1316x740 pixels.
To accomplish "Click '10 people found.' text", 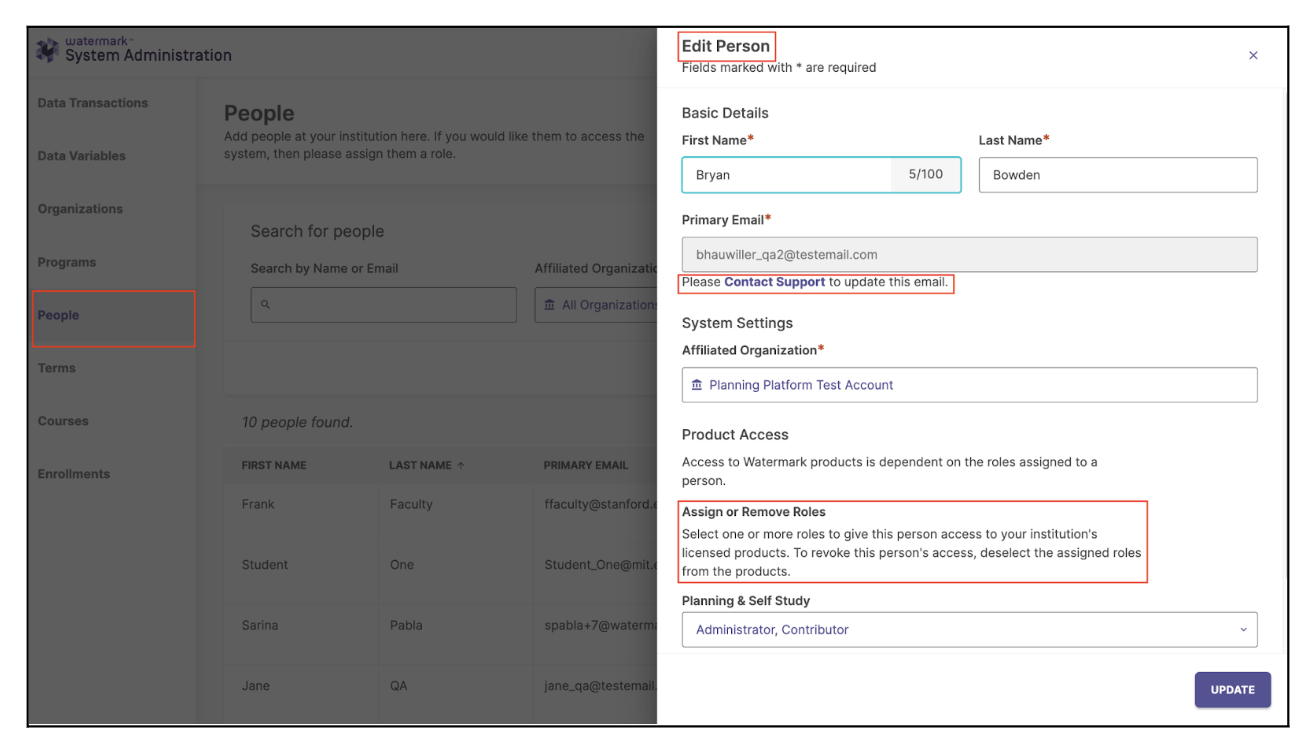I will point(297,422).
